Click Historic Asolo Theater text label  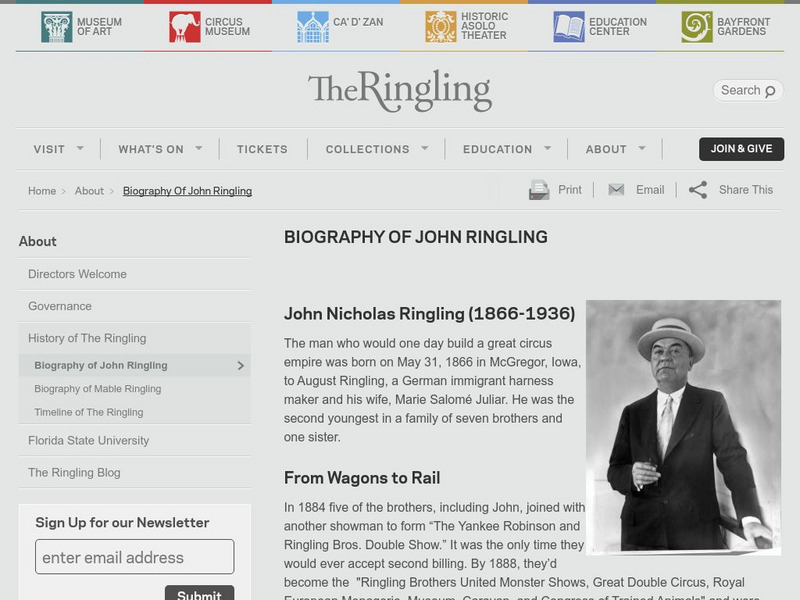coord(484,26)
